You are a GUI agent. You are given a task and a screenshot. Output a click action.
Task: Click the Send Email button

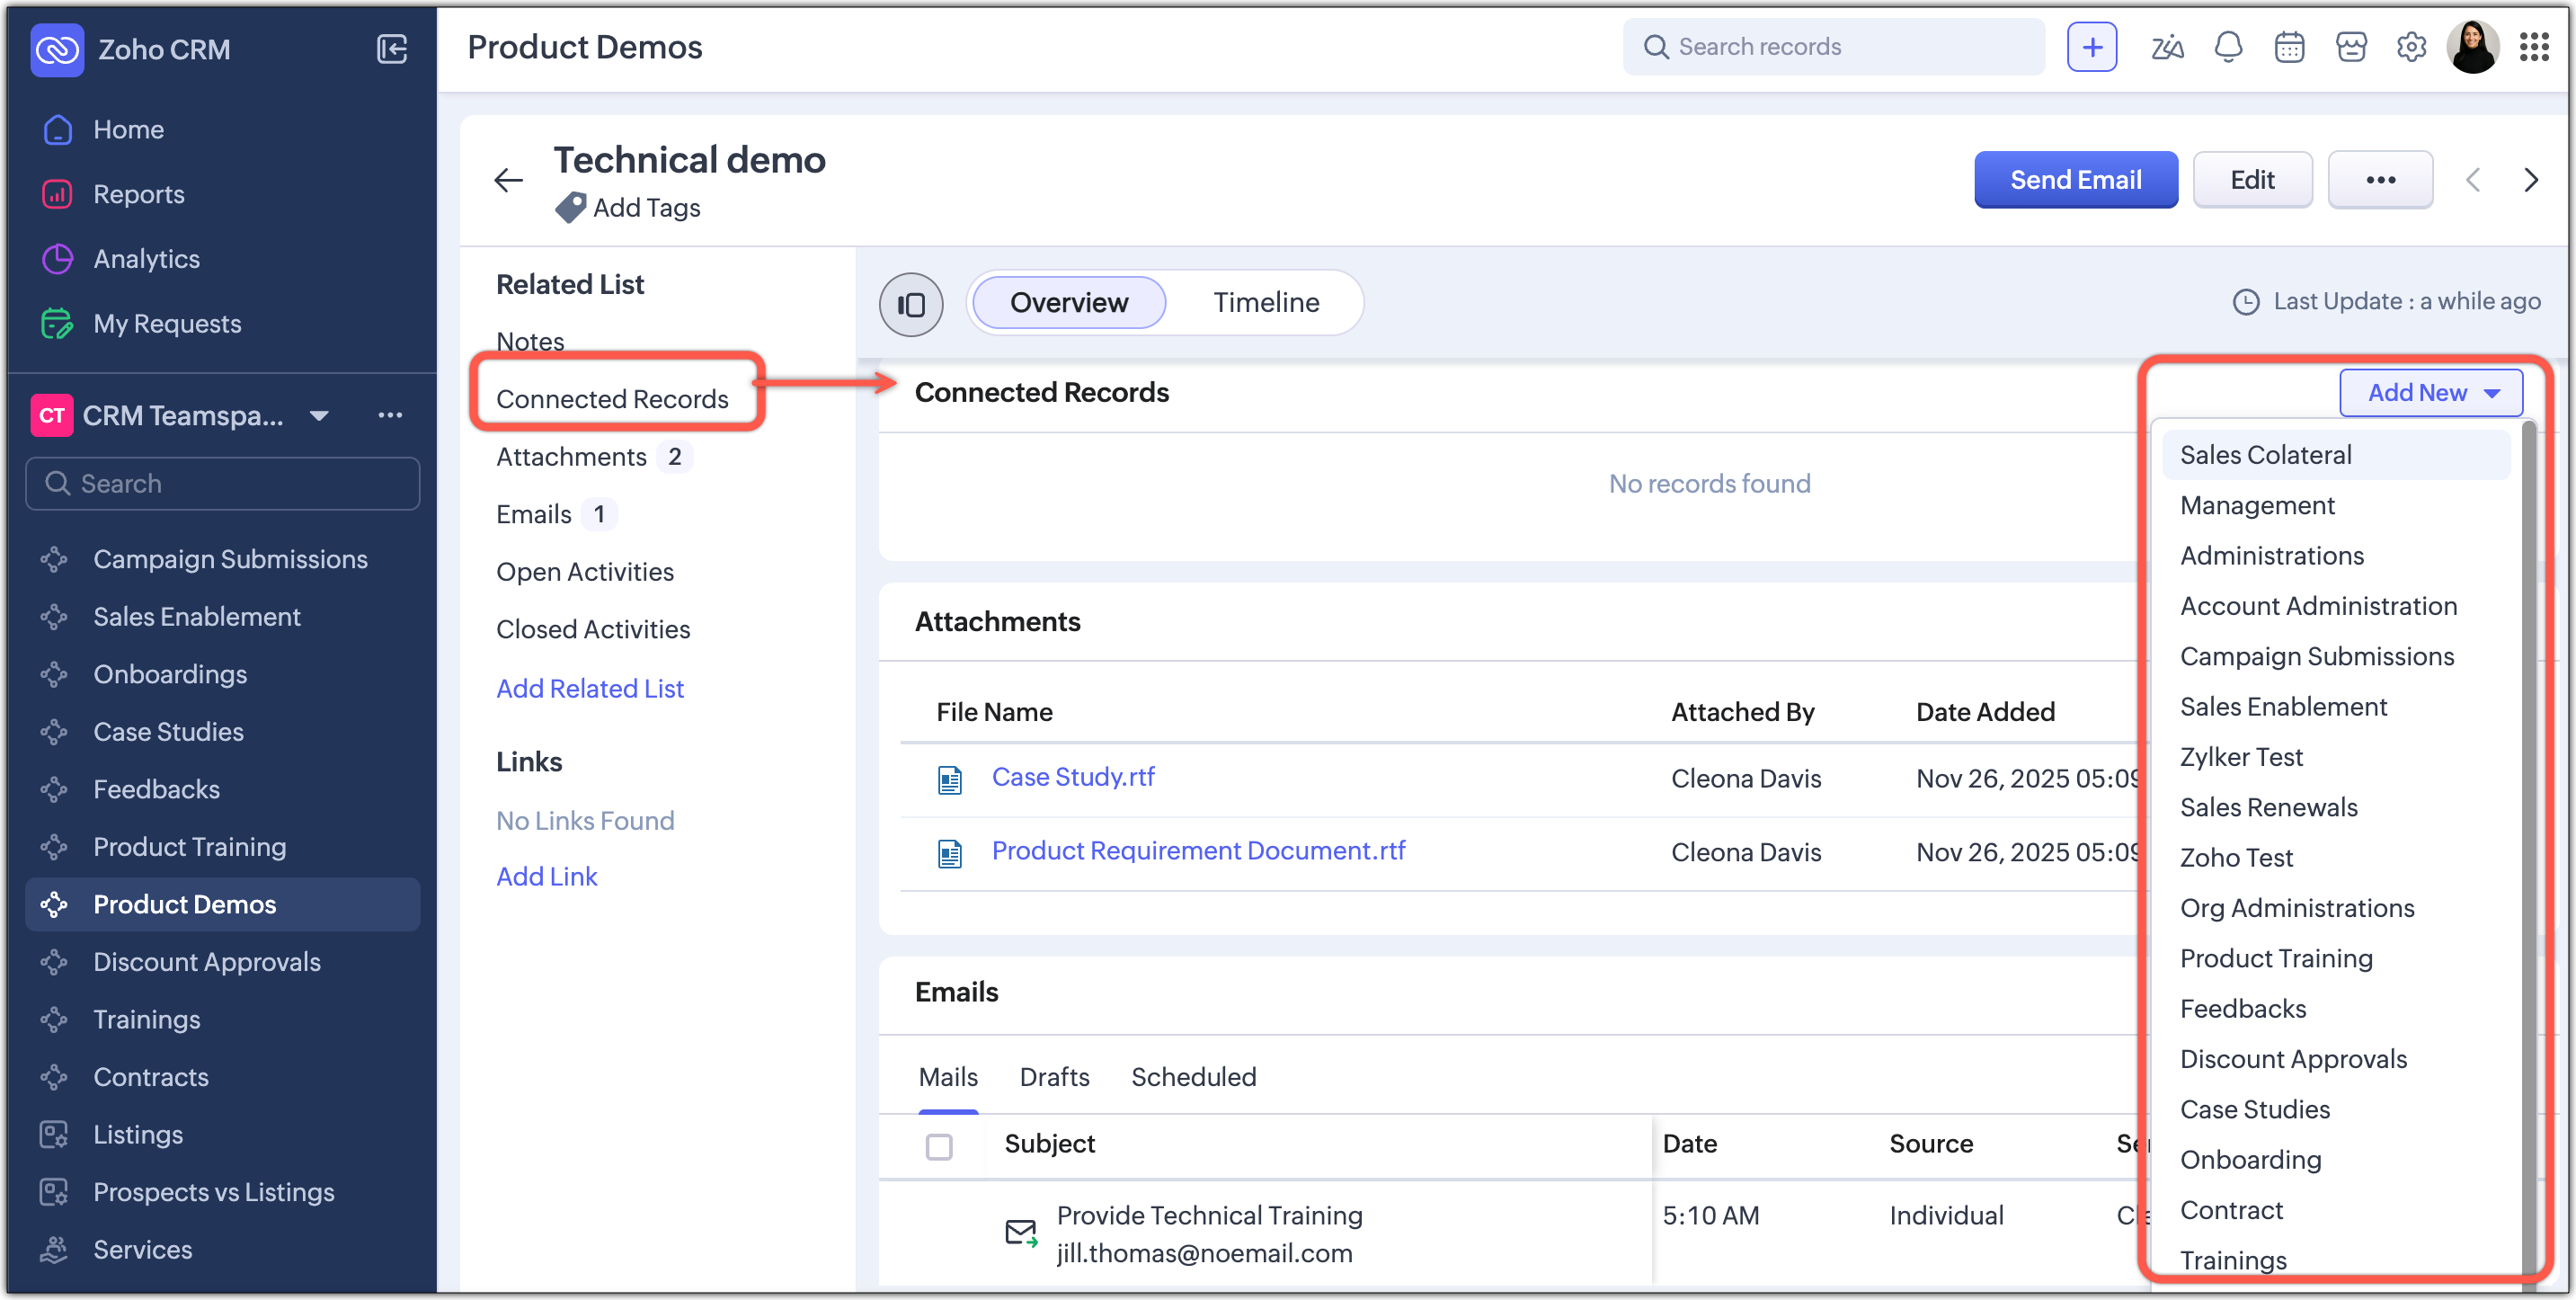pyautogui.click(x=2075, y=180)
